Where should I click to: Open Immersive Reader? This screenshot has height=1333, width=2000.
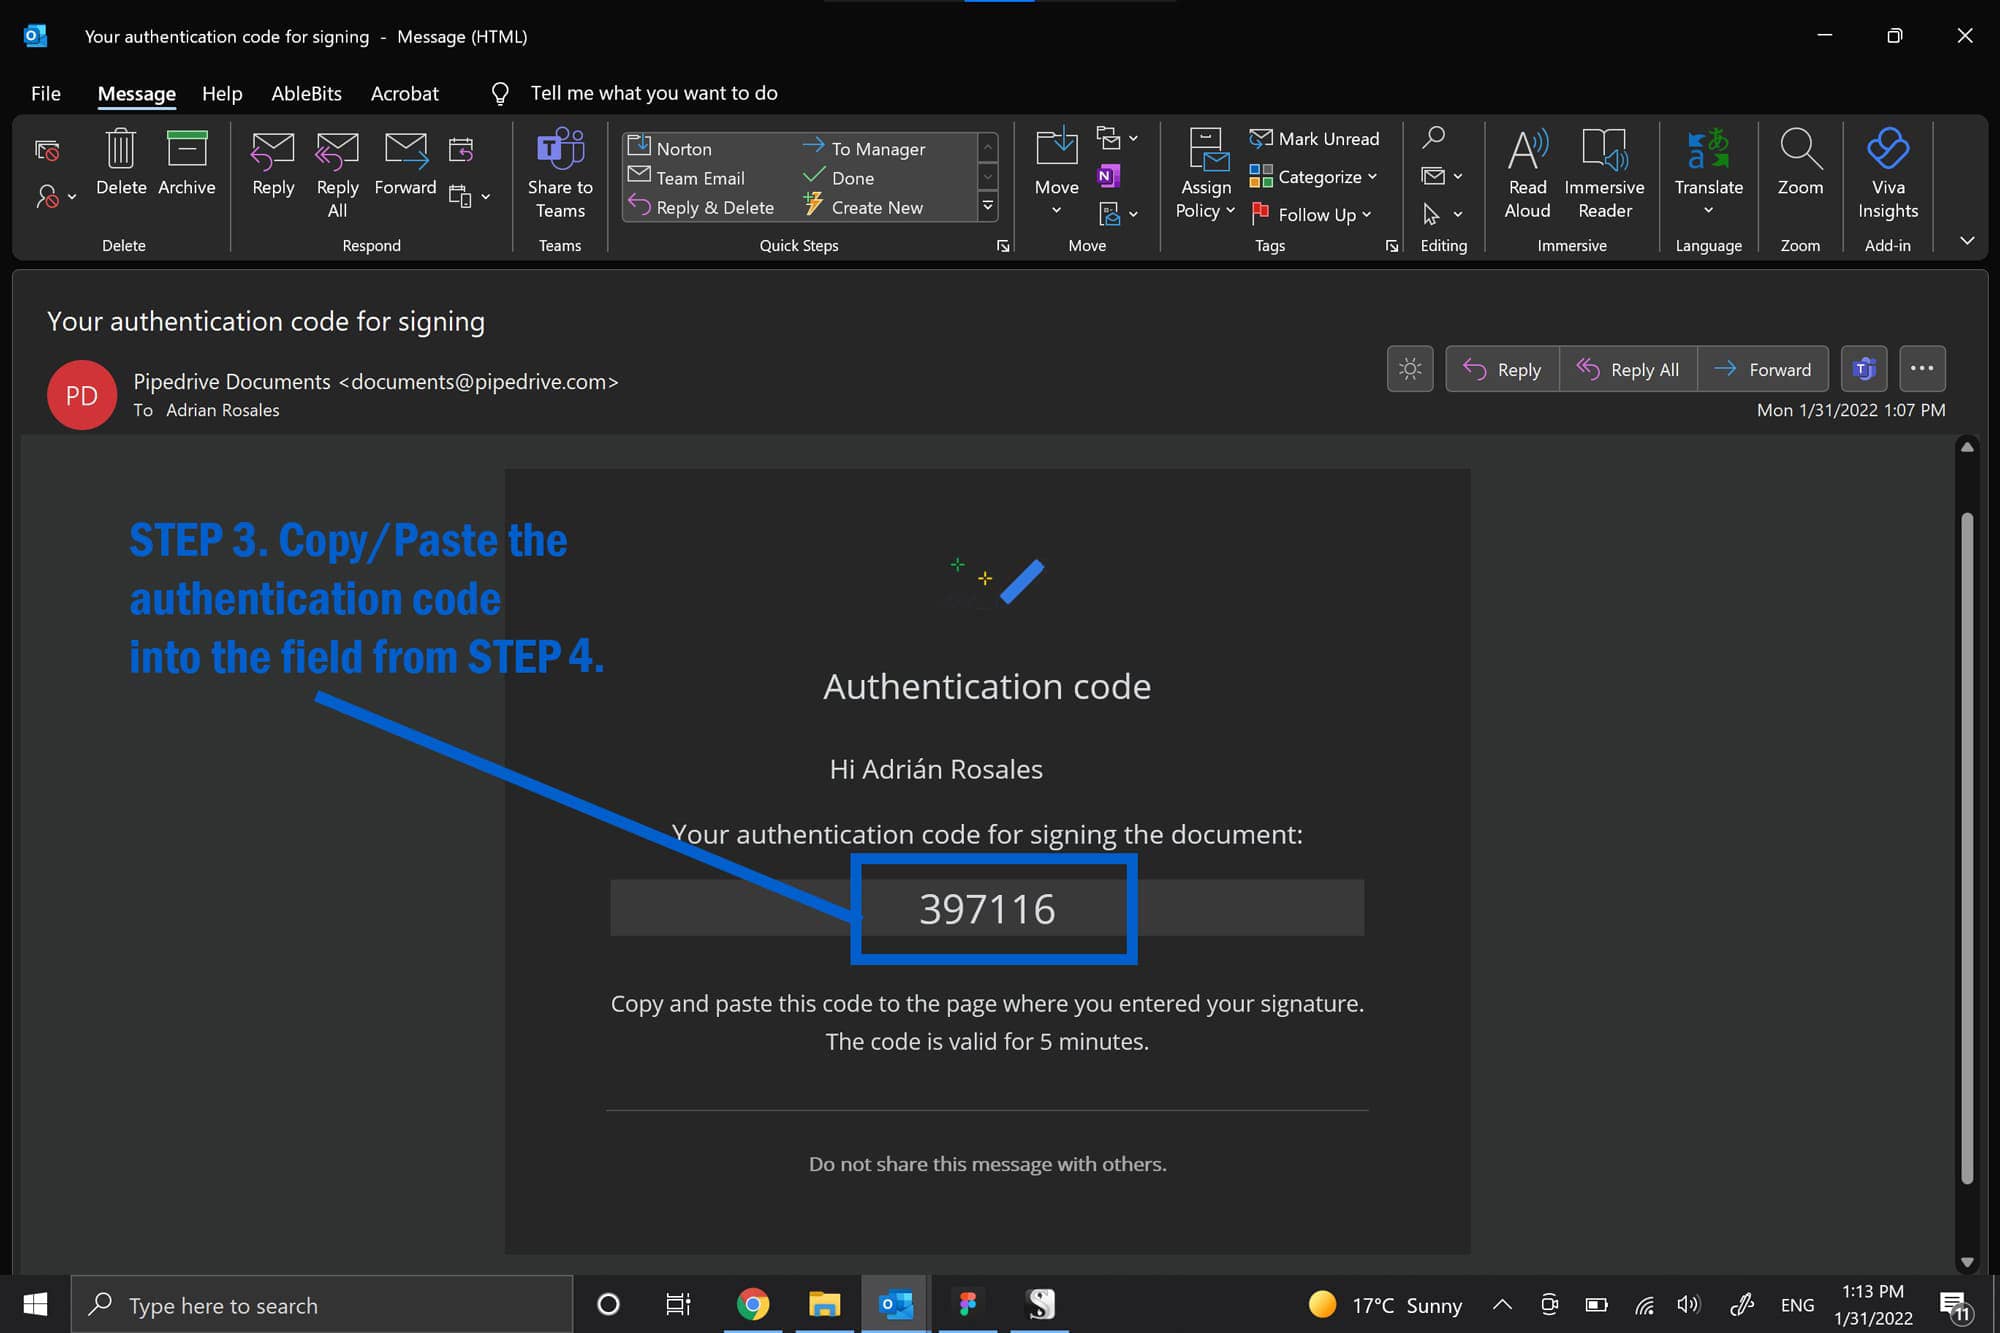1604,174
